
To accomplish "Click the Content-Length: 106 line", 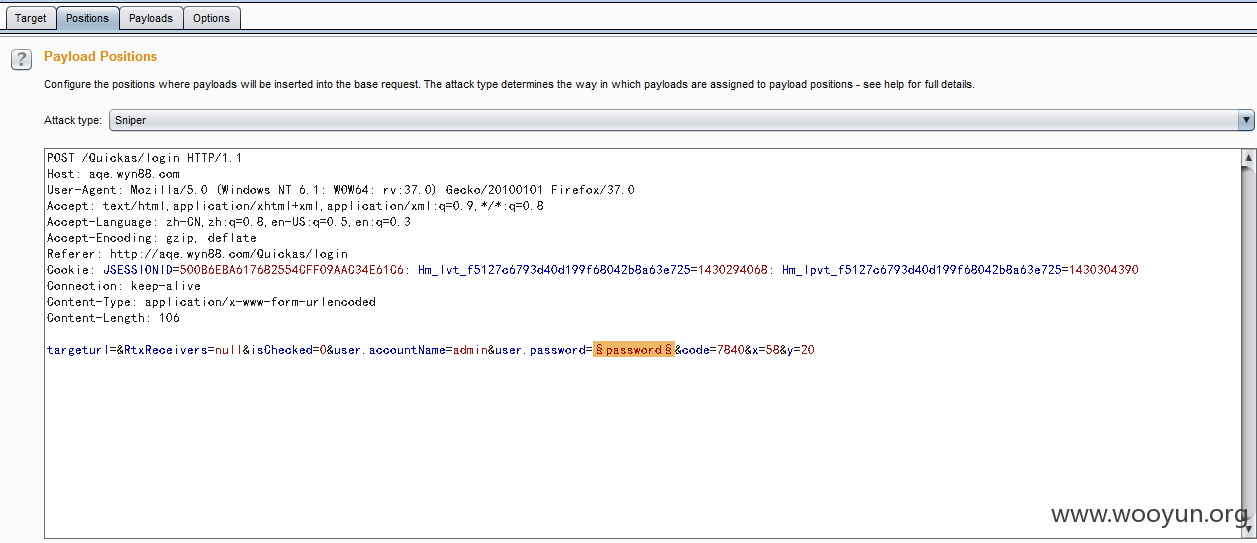I will (x=113, y=318).
